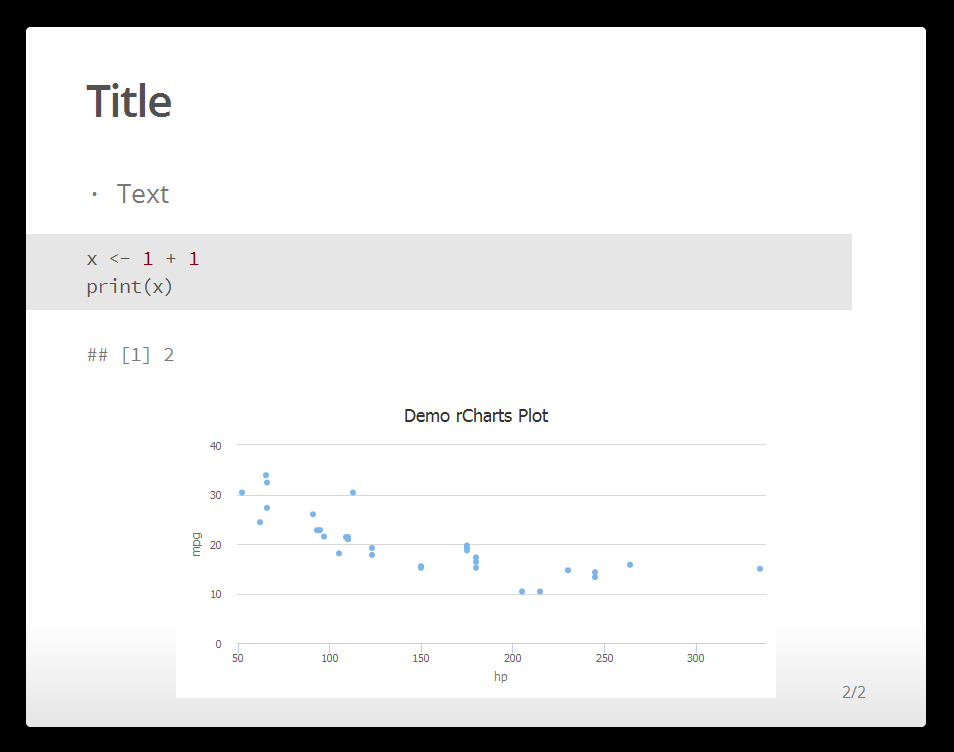Click the lowest data point near 205 hp
Image resolution: width=954 pixels, height=752 pixels.
(x=522, y=591)
